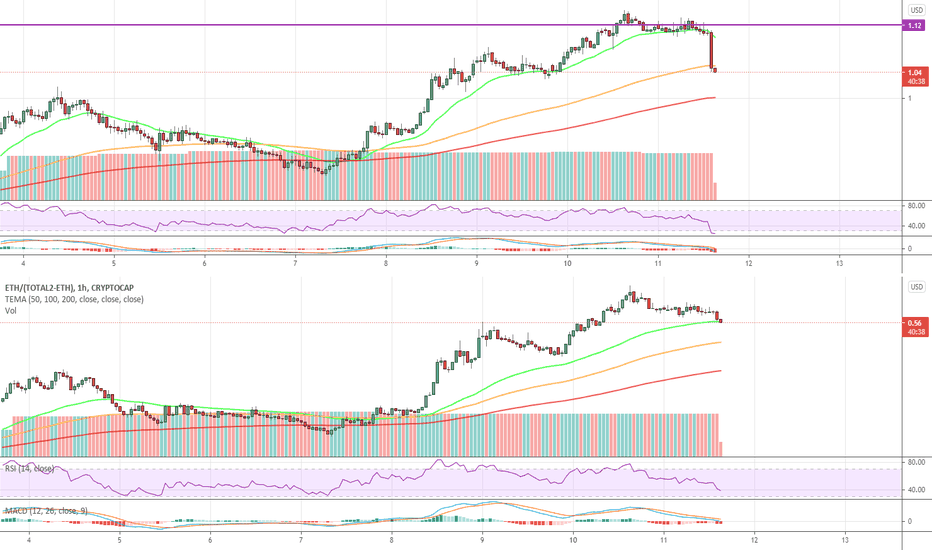Click the red 1.04 last price label

pyautogui.click(x=915, y=73)
